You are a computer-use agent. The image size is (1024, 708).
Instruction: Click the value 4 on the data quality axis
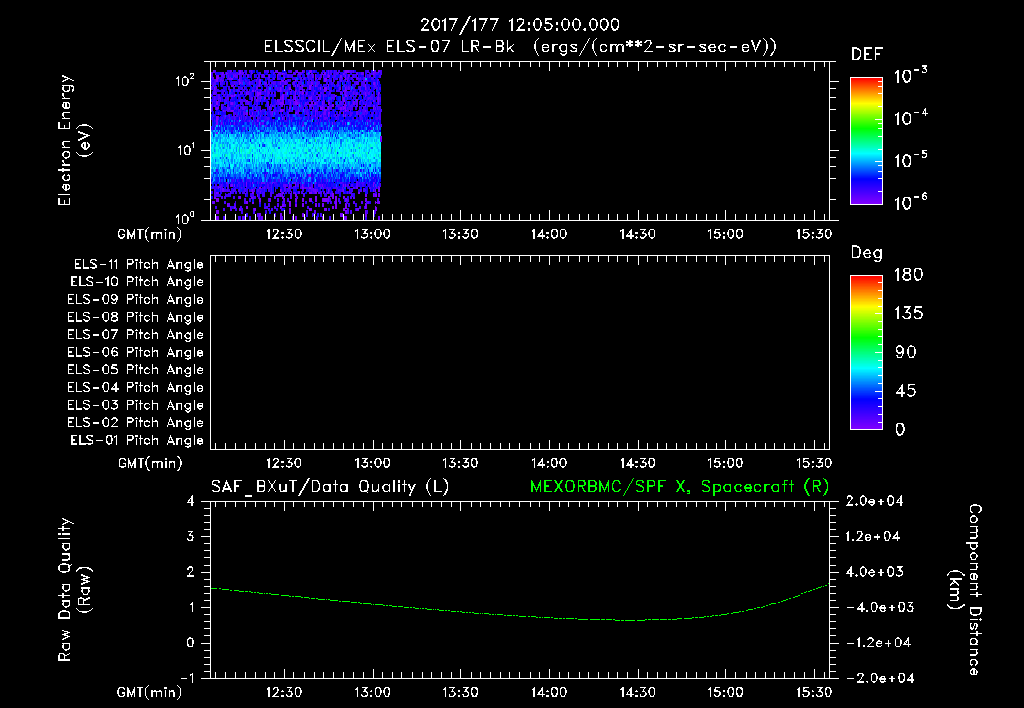[191, 502]
